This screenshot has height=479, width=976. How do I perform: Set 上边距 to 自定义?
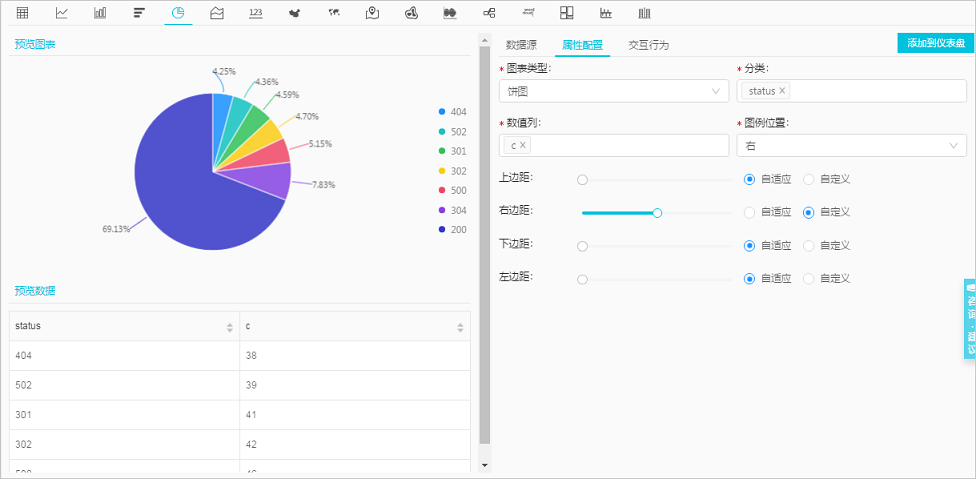pos(809,179)
